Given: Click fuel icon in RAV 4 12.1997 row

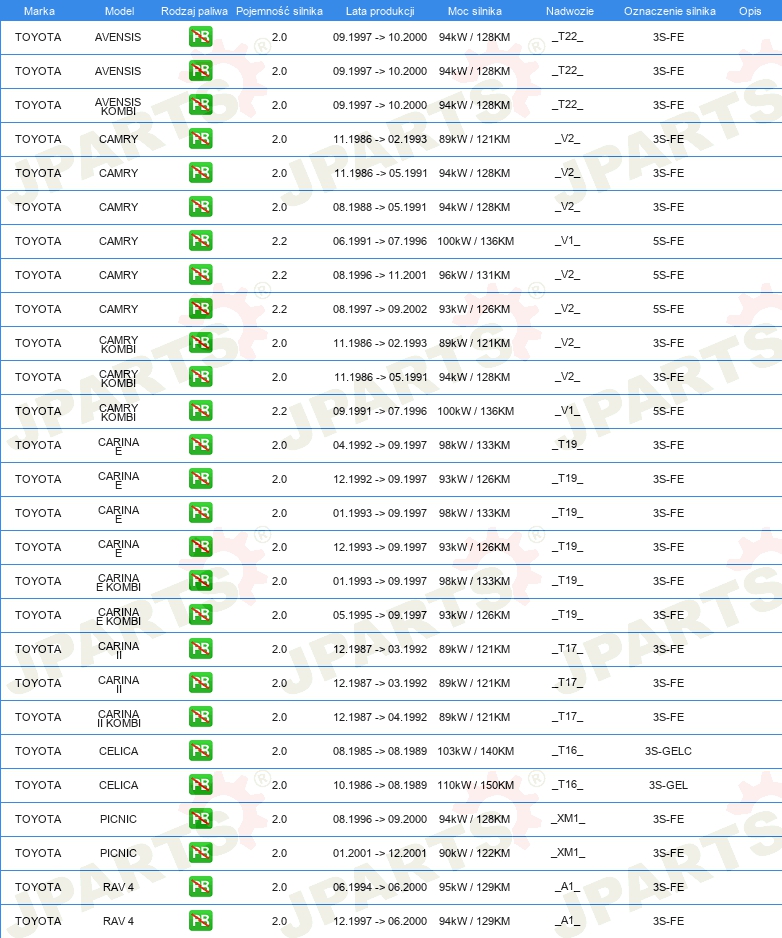Looking at the screenshot, I should (x=200, y=921).
